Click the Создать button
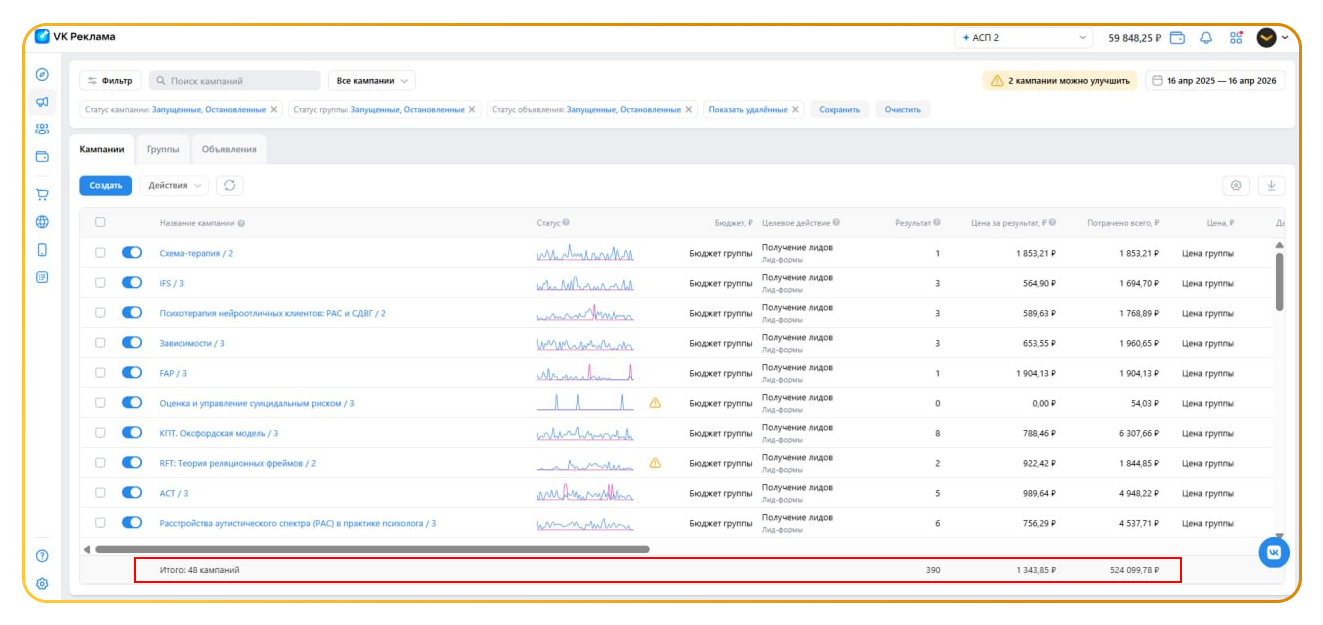 coord(105,185)
